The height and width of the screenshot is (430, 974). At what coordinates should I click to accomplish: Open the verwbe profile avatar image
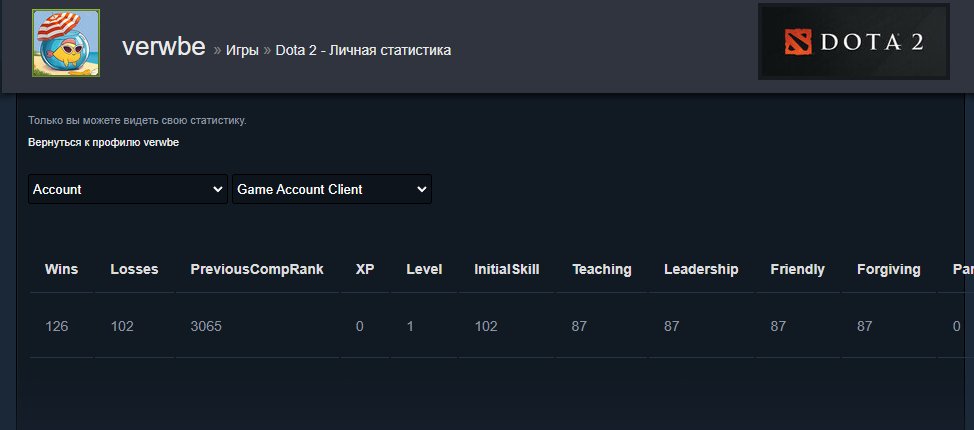66,43
